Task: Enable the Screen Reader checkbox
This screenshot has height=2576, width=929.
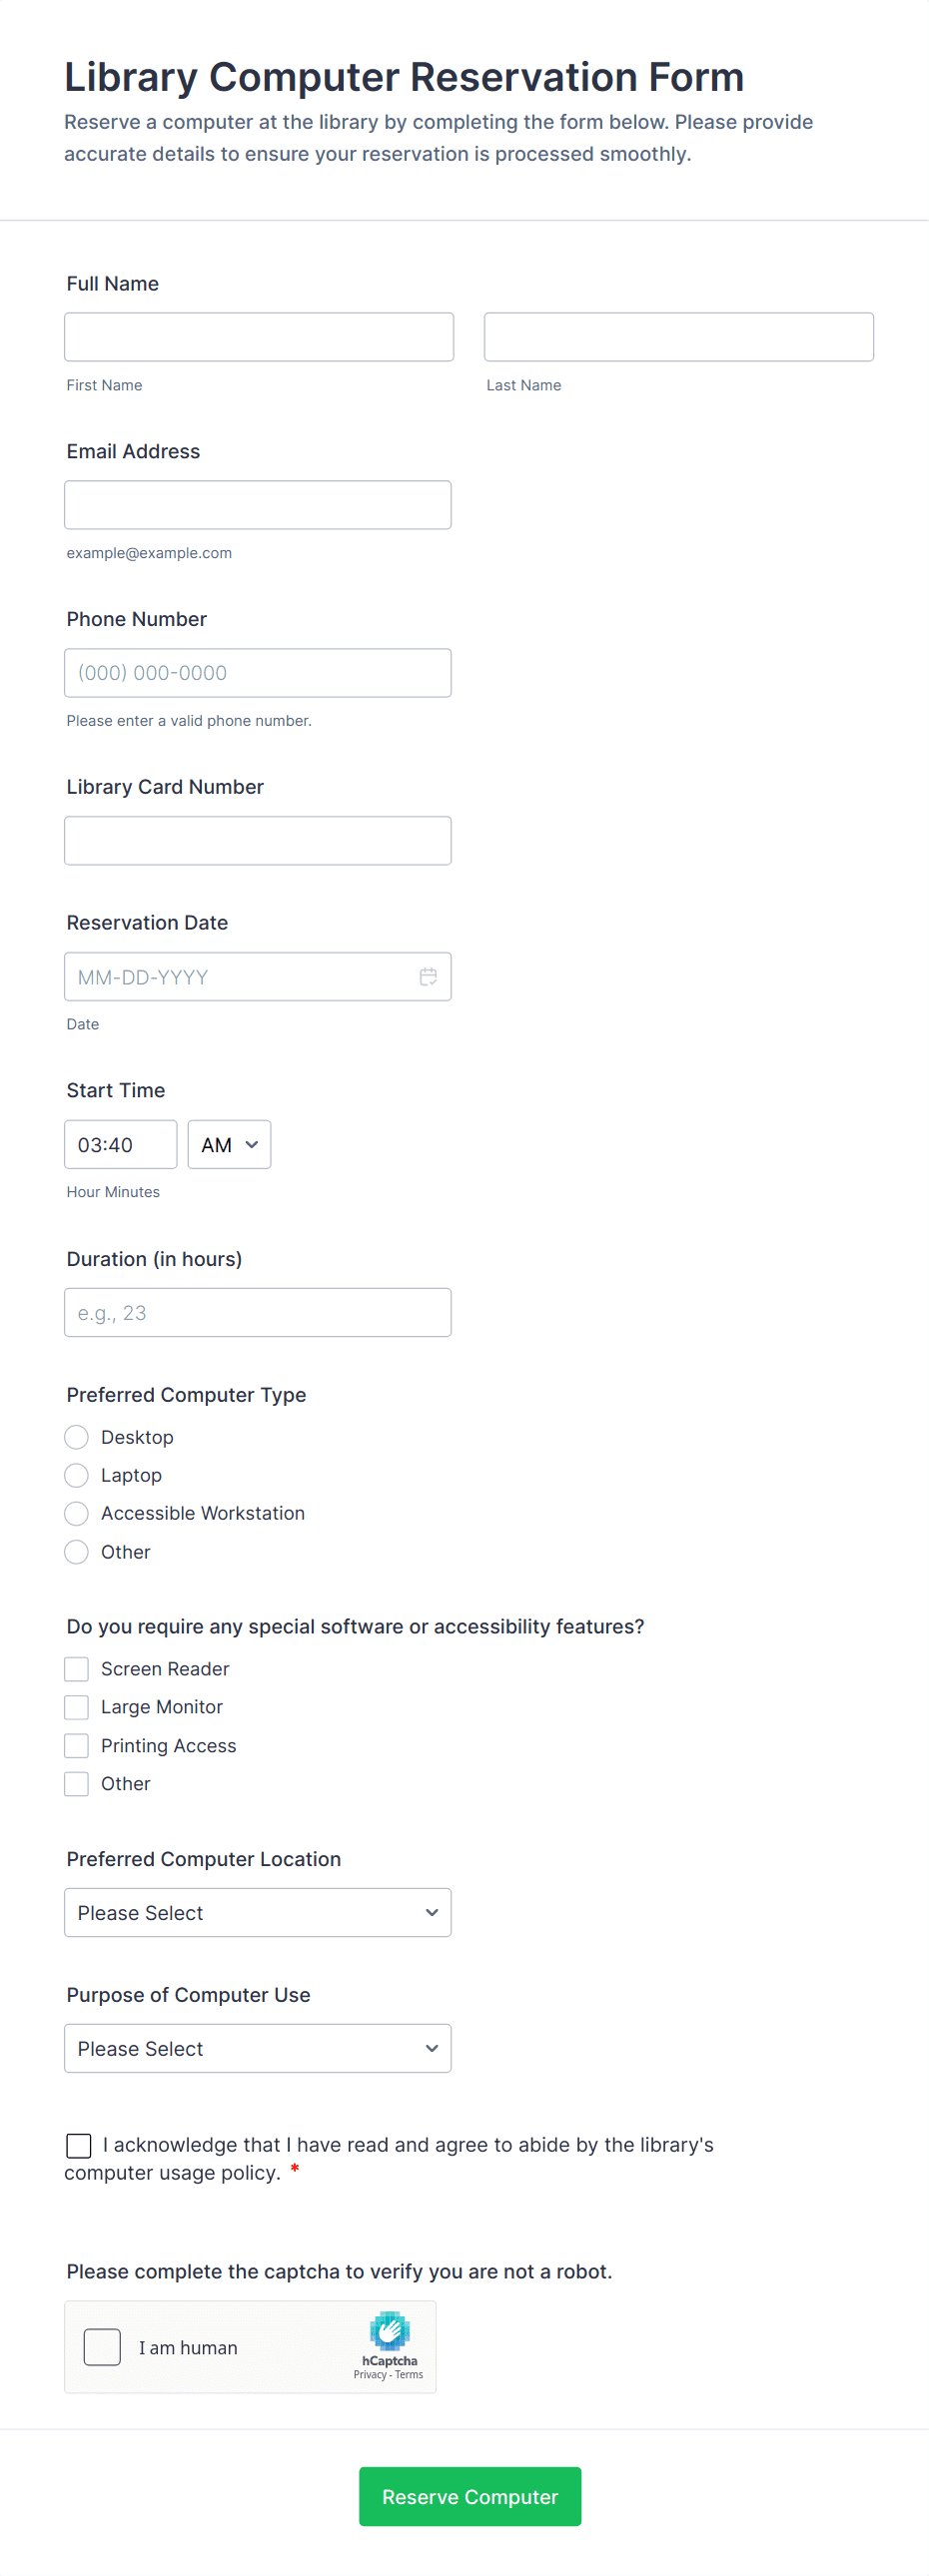Action: tap(77, 1668)
